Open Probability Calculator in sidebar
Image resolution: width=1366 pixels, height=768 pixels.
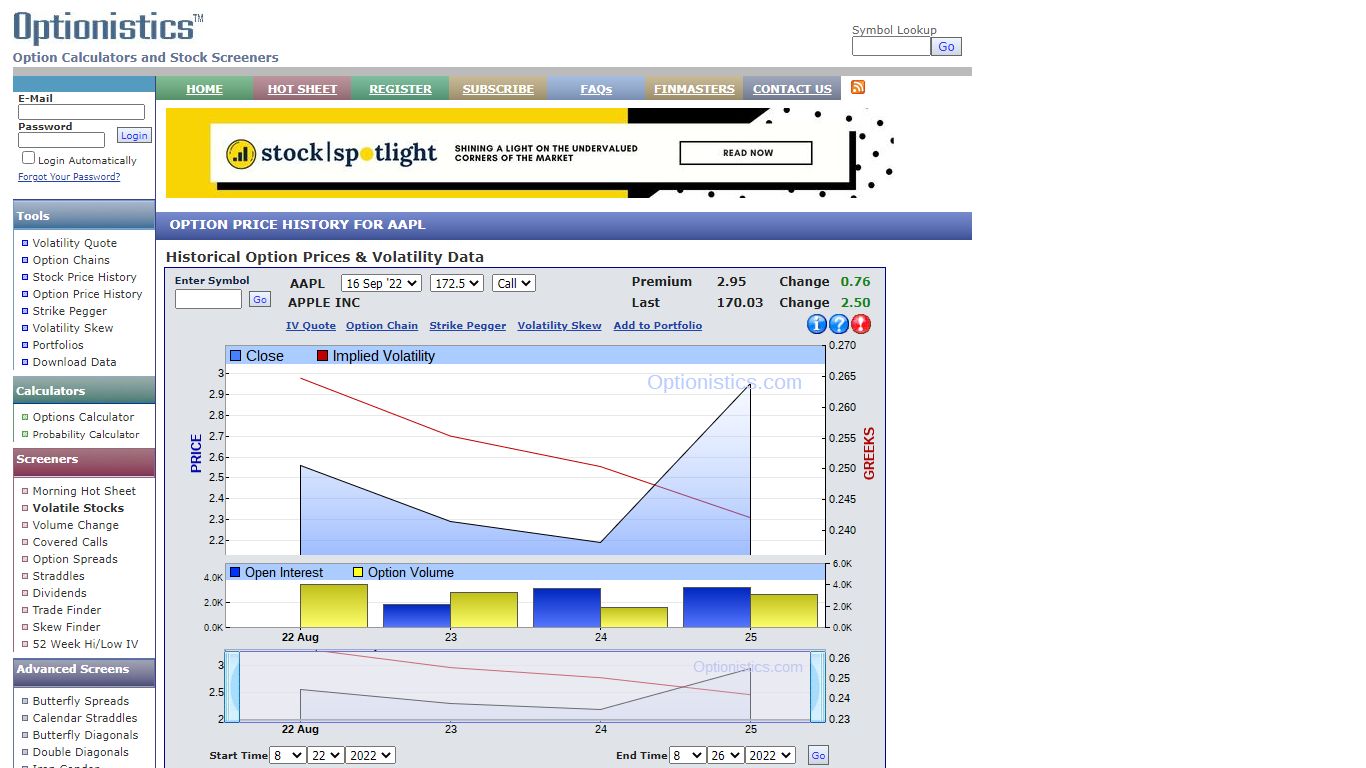click(x=86, y=434)
